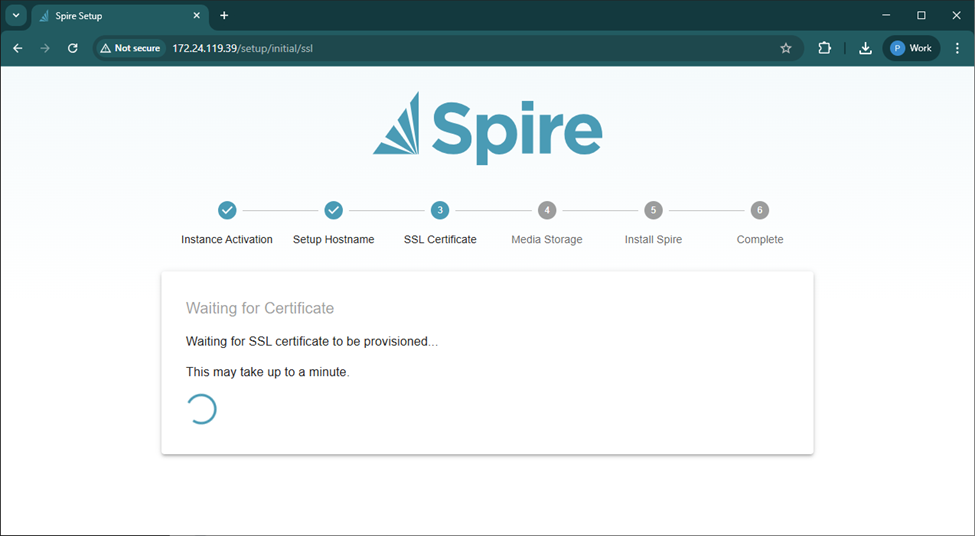Click the step 6 circle icon

pyautogui.click(x=760, y=210)
